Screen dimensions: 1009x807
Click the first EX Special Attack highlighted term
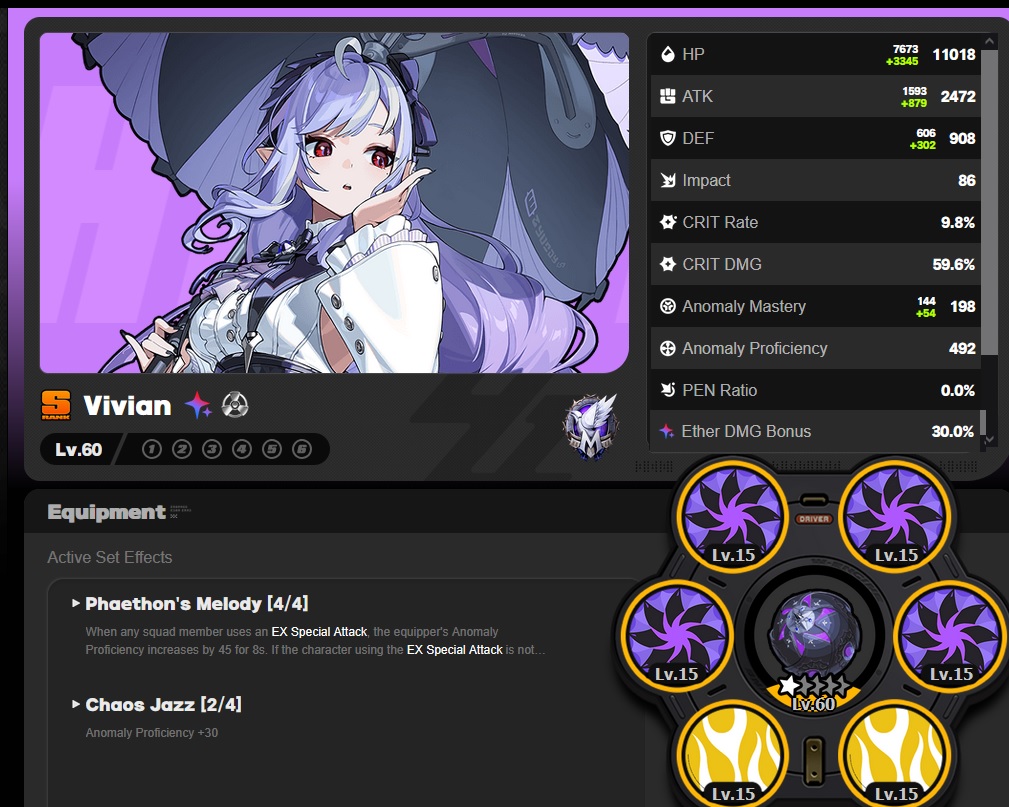coord(319,632)
